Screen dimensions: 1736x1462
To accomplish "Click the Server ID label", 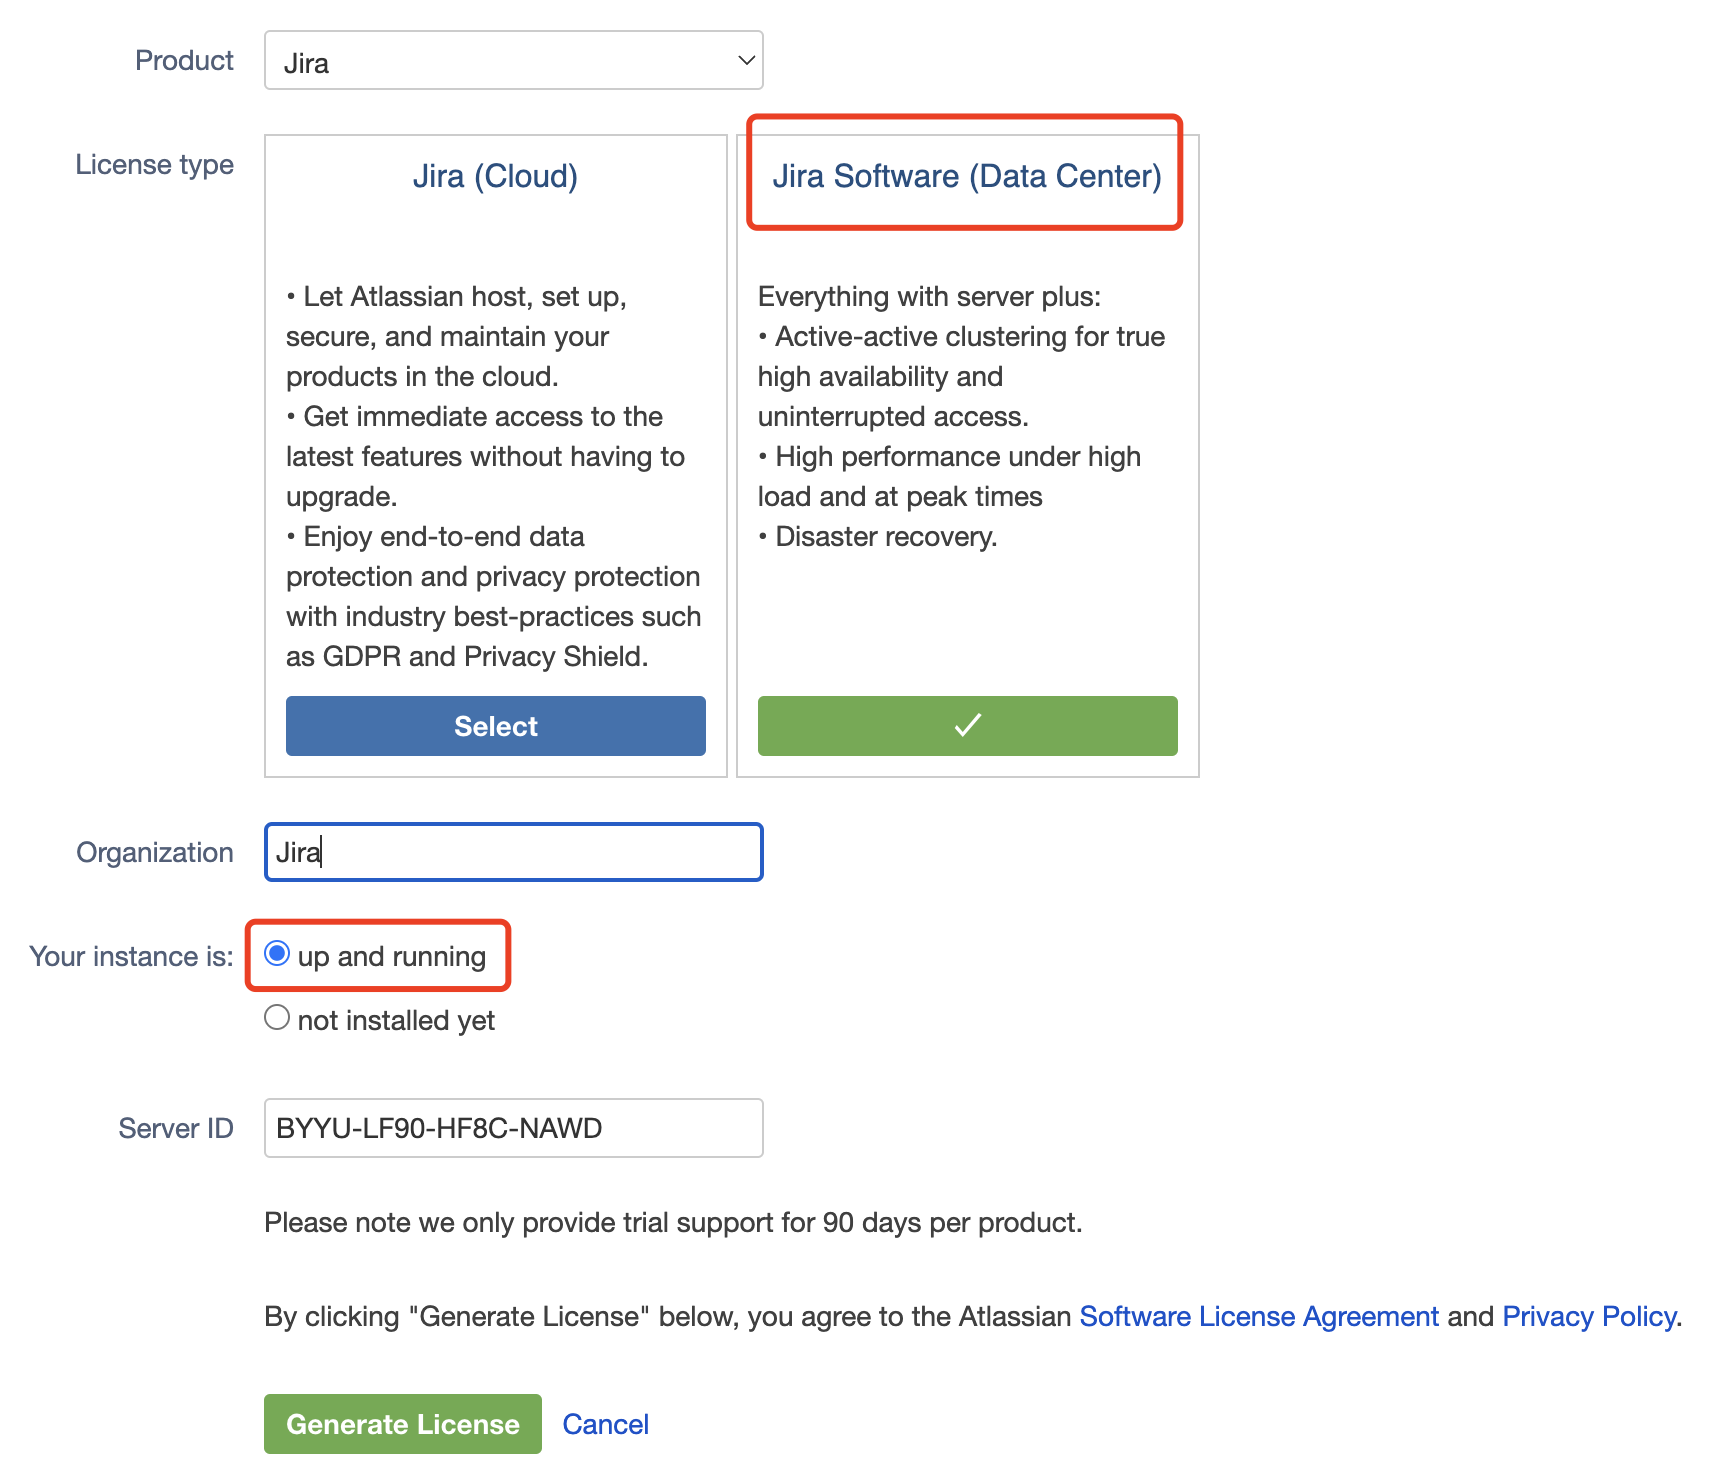I will [x=175, y=1129].
